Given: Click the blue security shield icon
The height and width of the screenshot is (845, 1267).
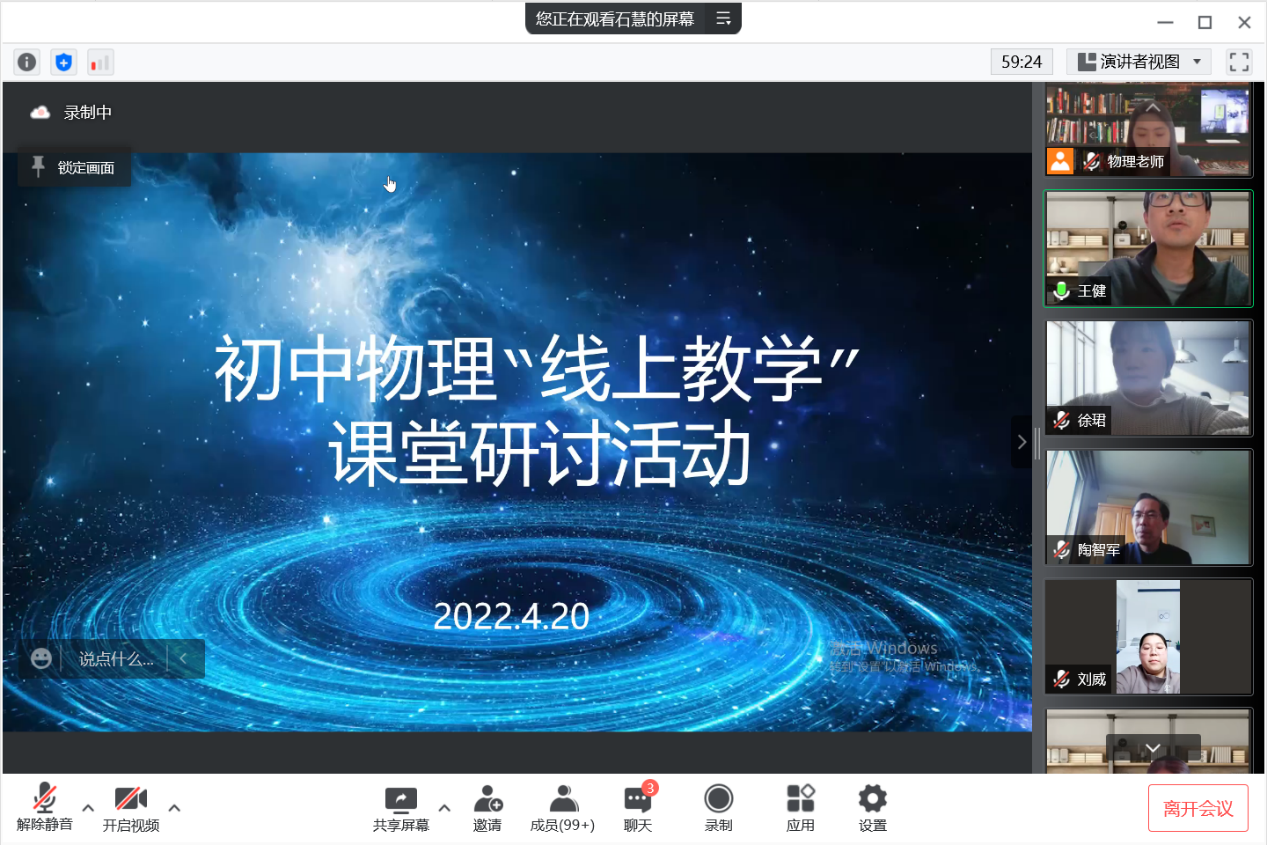Looking at the screenshot, I should 64,62.
